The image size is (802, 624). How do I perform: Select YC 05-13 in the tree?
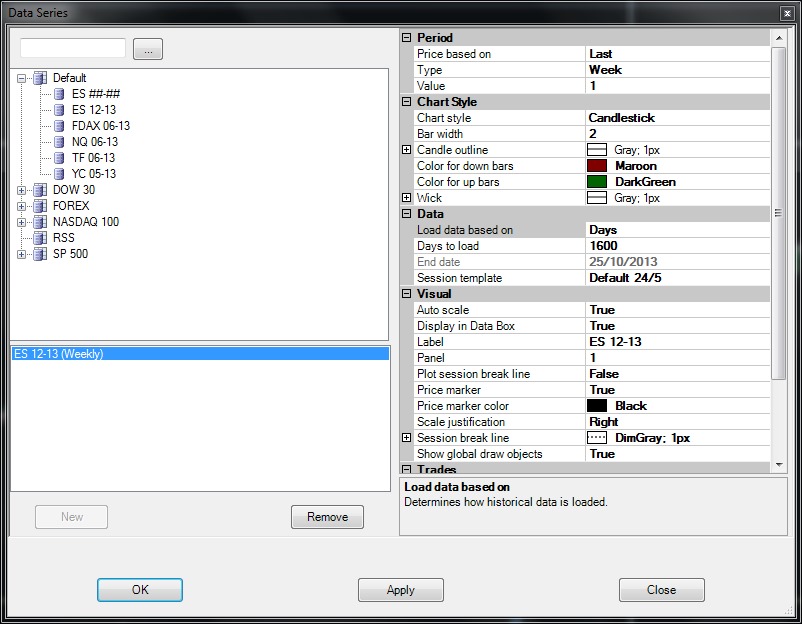click(94, 174)
